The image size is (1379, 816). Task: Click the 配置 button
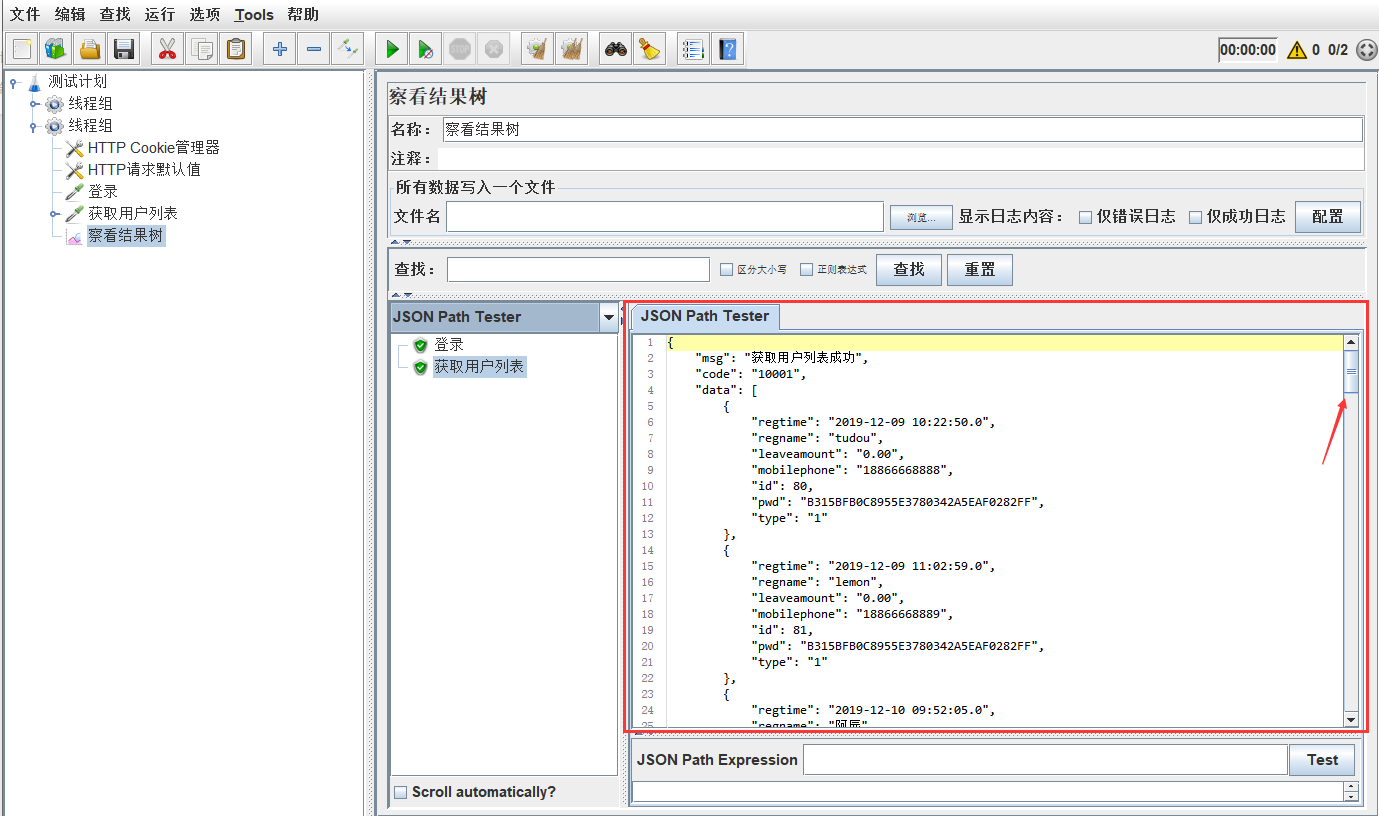pos(1327,217)
